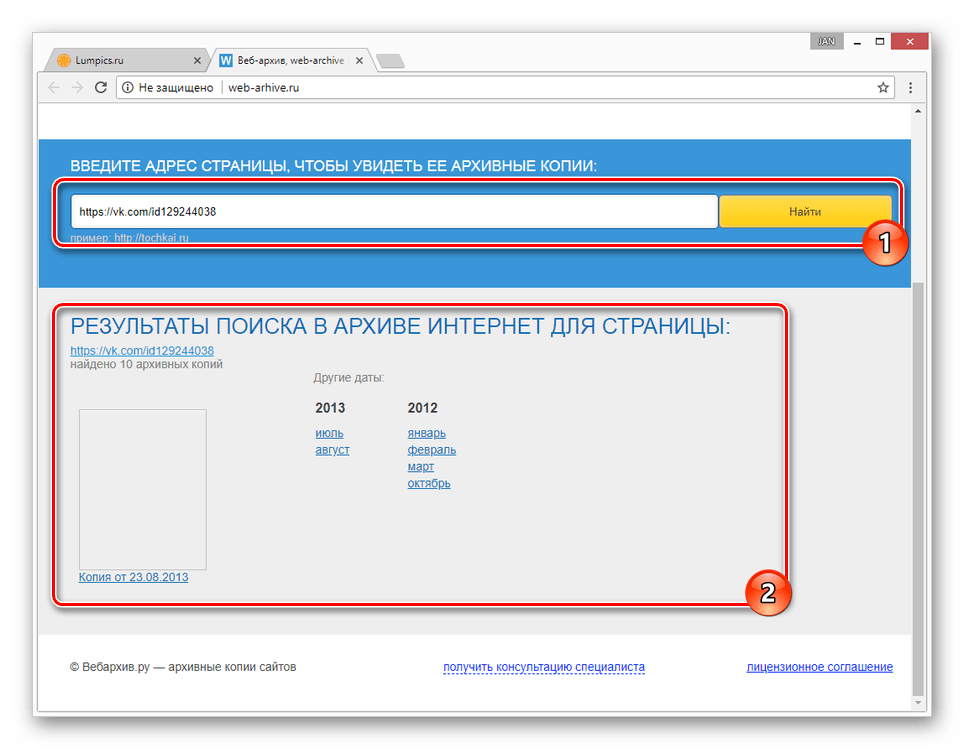The image size is (964, 749).
Task: Click the vertical page scrollbar
Action: click(918, 480)
